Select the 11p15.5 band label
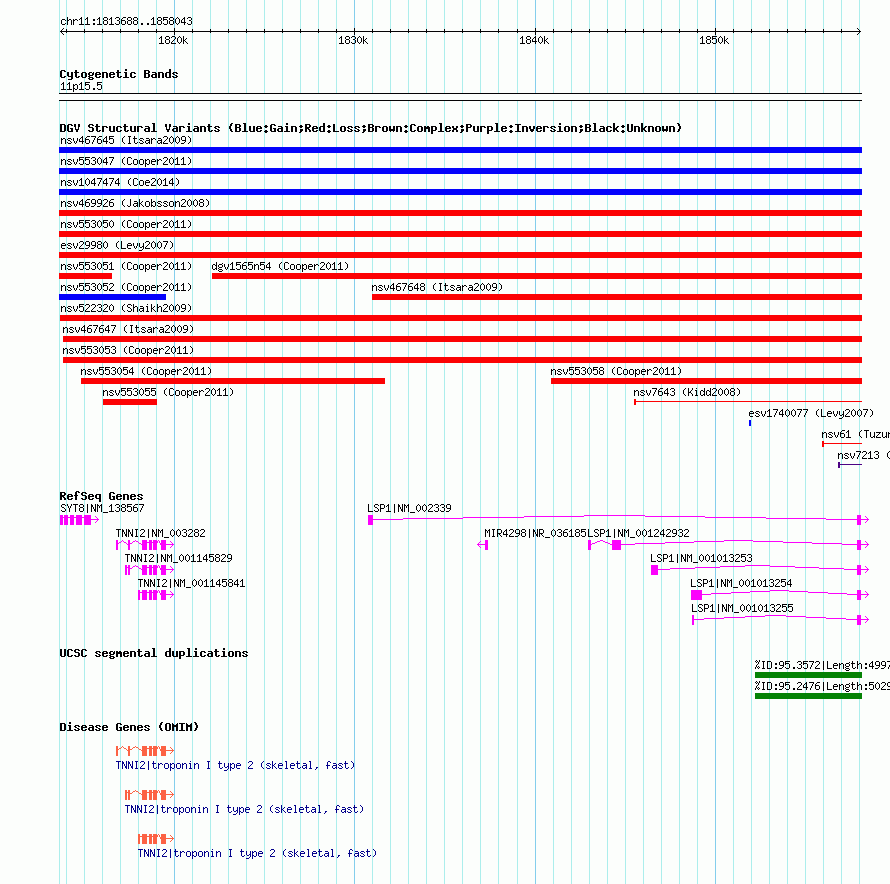This screenshot has height=884, width=890. click(x=81, y=86)
